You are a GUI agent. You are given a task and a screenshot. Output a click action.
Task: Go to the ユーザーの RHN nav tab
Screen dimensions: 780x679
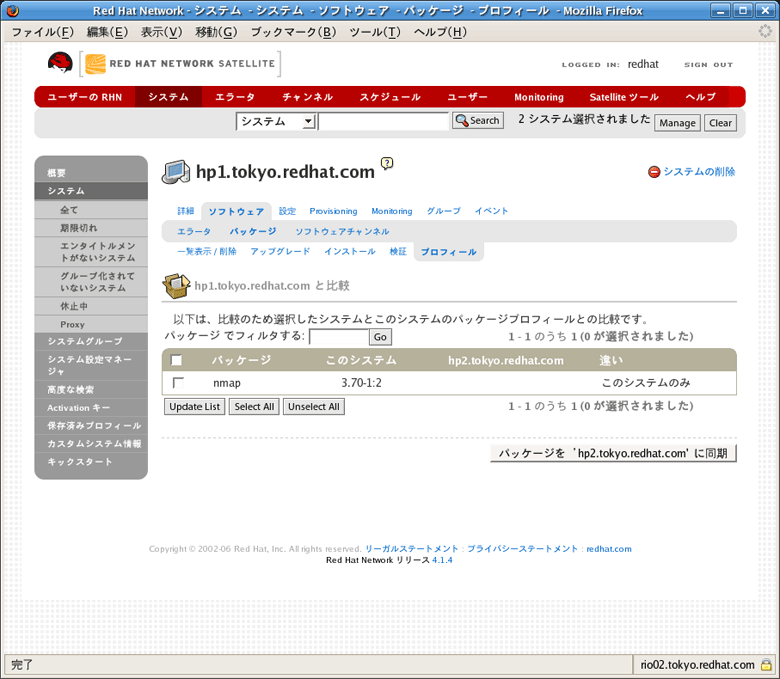click(x=85, y=97)
